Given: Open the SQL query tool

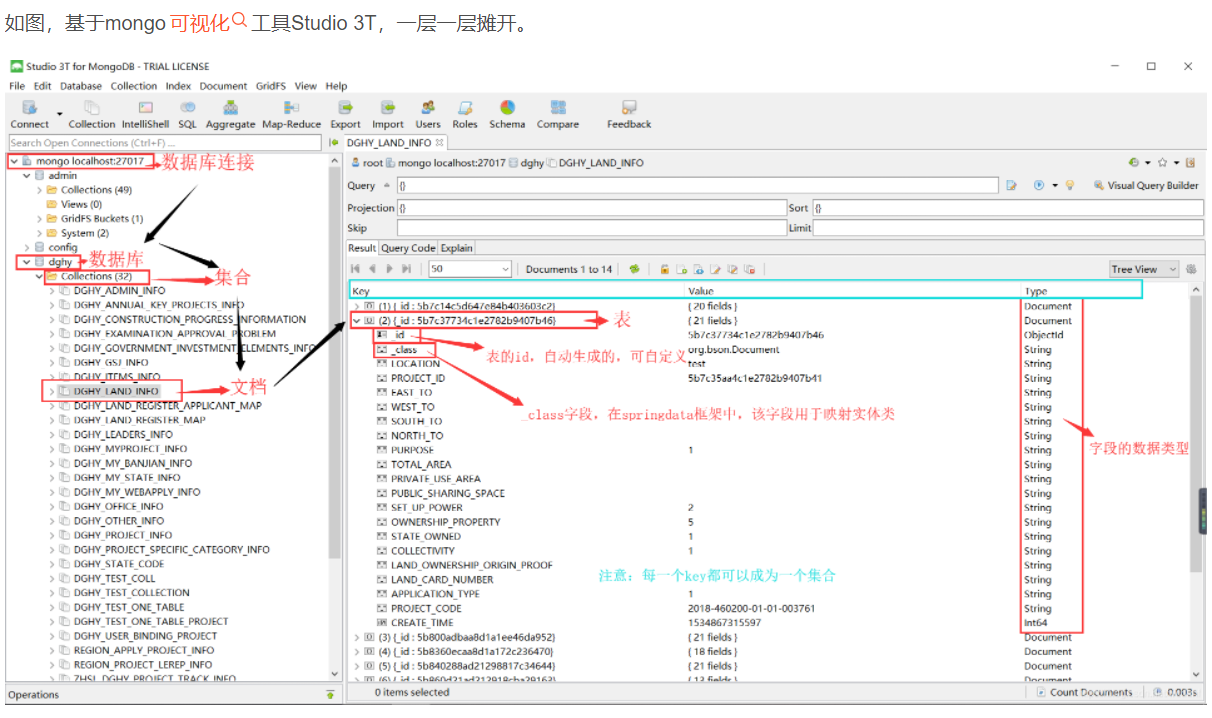Looking at the screenshot, I should 187,114.
